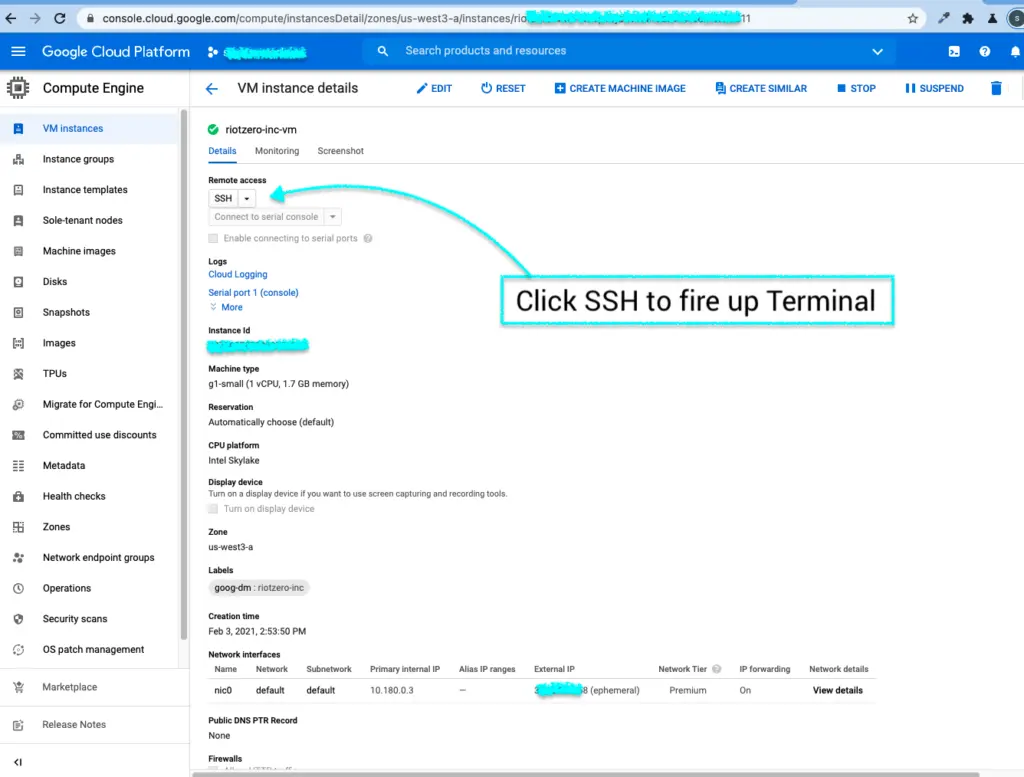Viewport: 1024px width, 777px height.
Task: Open the help question mark icon
Action: click(x=985, y=51)
